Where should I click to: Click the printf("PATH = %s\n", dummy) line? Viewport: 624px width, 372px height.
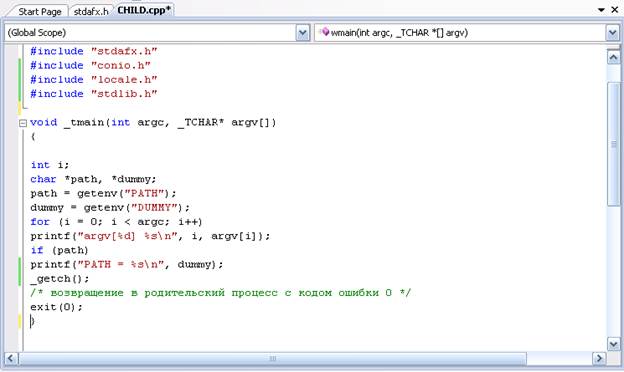[127, 265]
